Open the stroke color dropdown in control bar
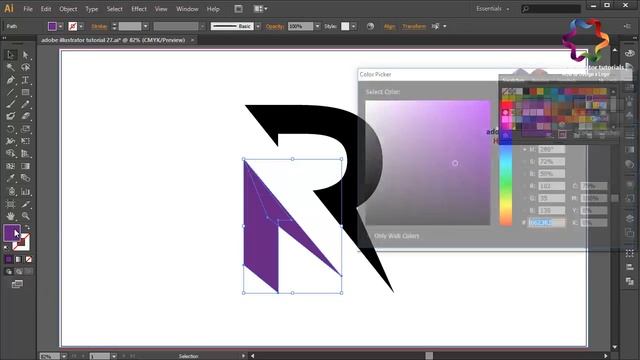 click(81, 26)
